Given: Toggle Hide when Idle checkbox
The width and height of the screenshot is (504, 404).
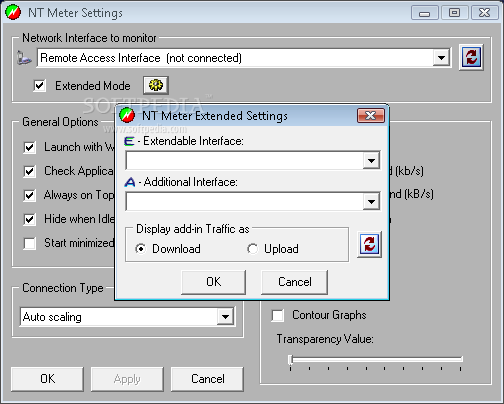Looking at the screenshot, I should pyautogui.click(x=30, y=219).
